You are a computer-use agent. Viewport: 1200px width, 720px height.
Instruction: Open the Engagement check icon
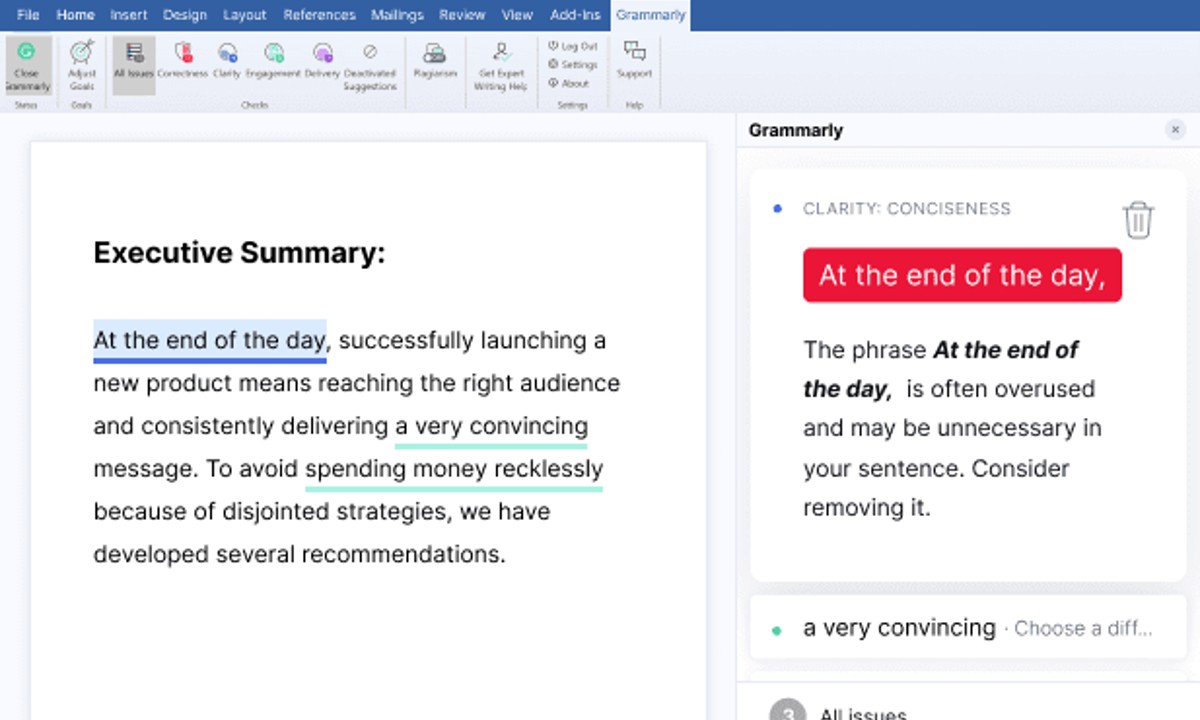pyautogui.click(x=272, y=60)
